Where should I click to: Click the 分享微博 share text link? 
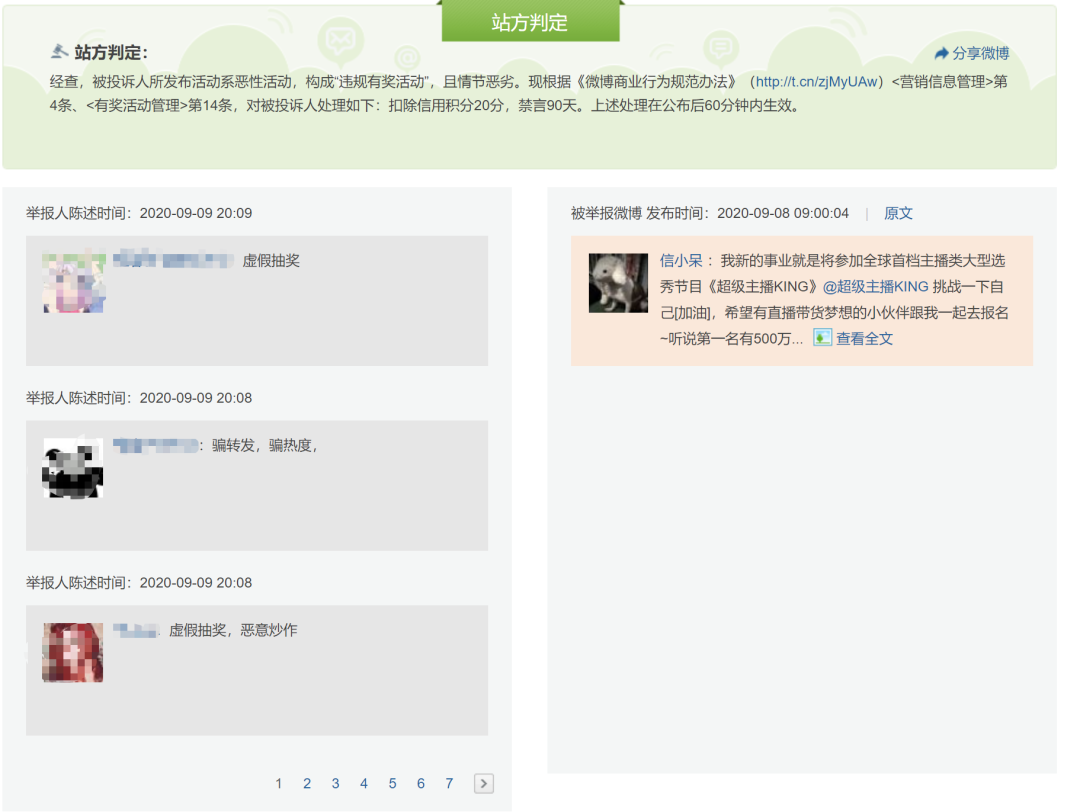click(x=980, y=53)
